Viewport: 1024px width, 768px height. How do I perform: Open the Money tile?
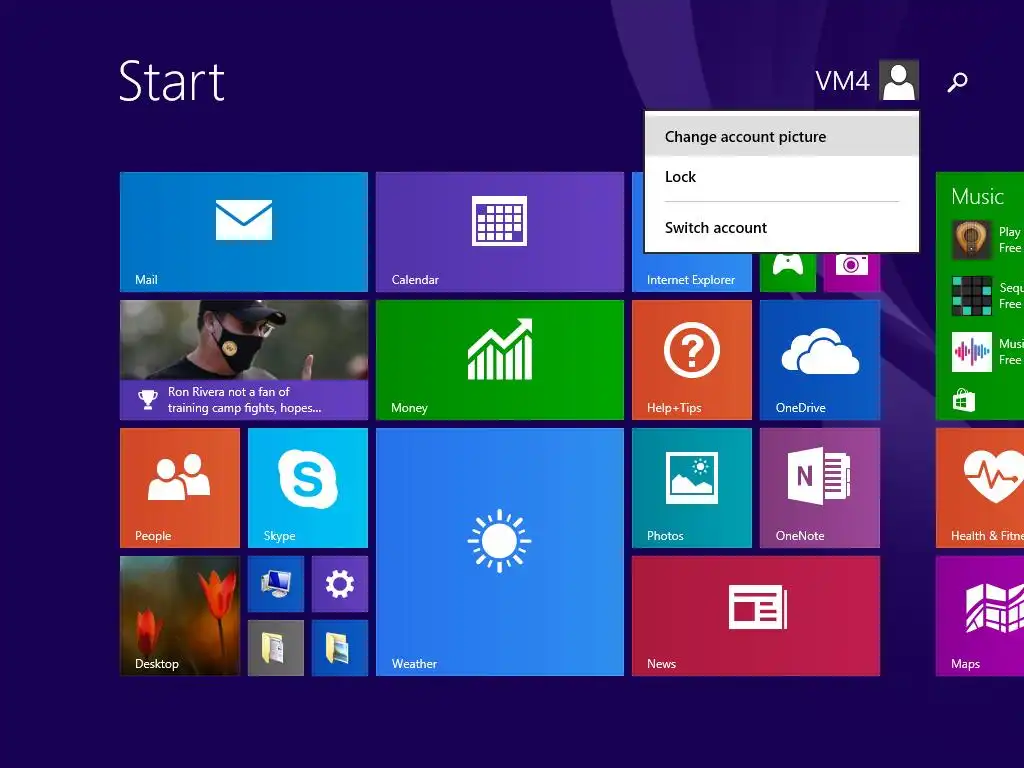500,360
